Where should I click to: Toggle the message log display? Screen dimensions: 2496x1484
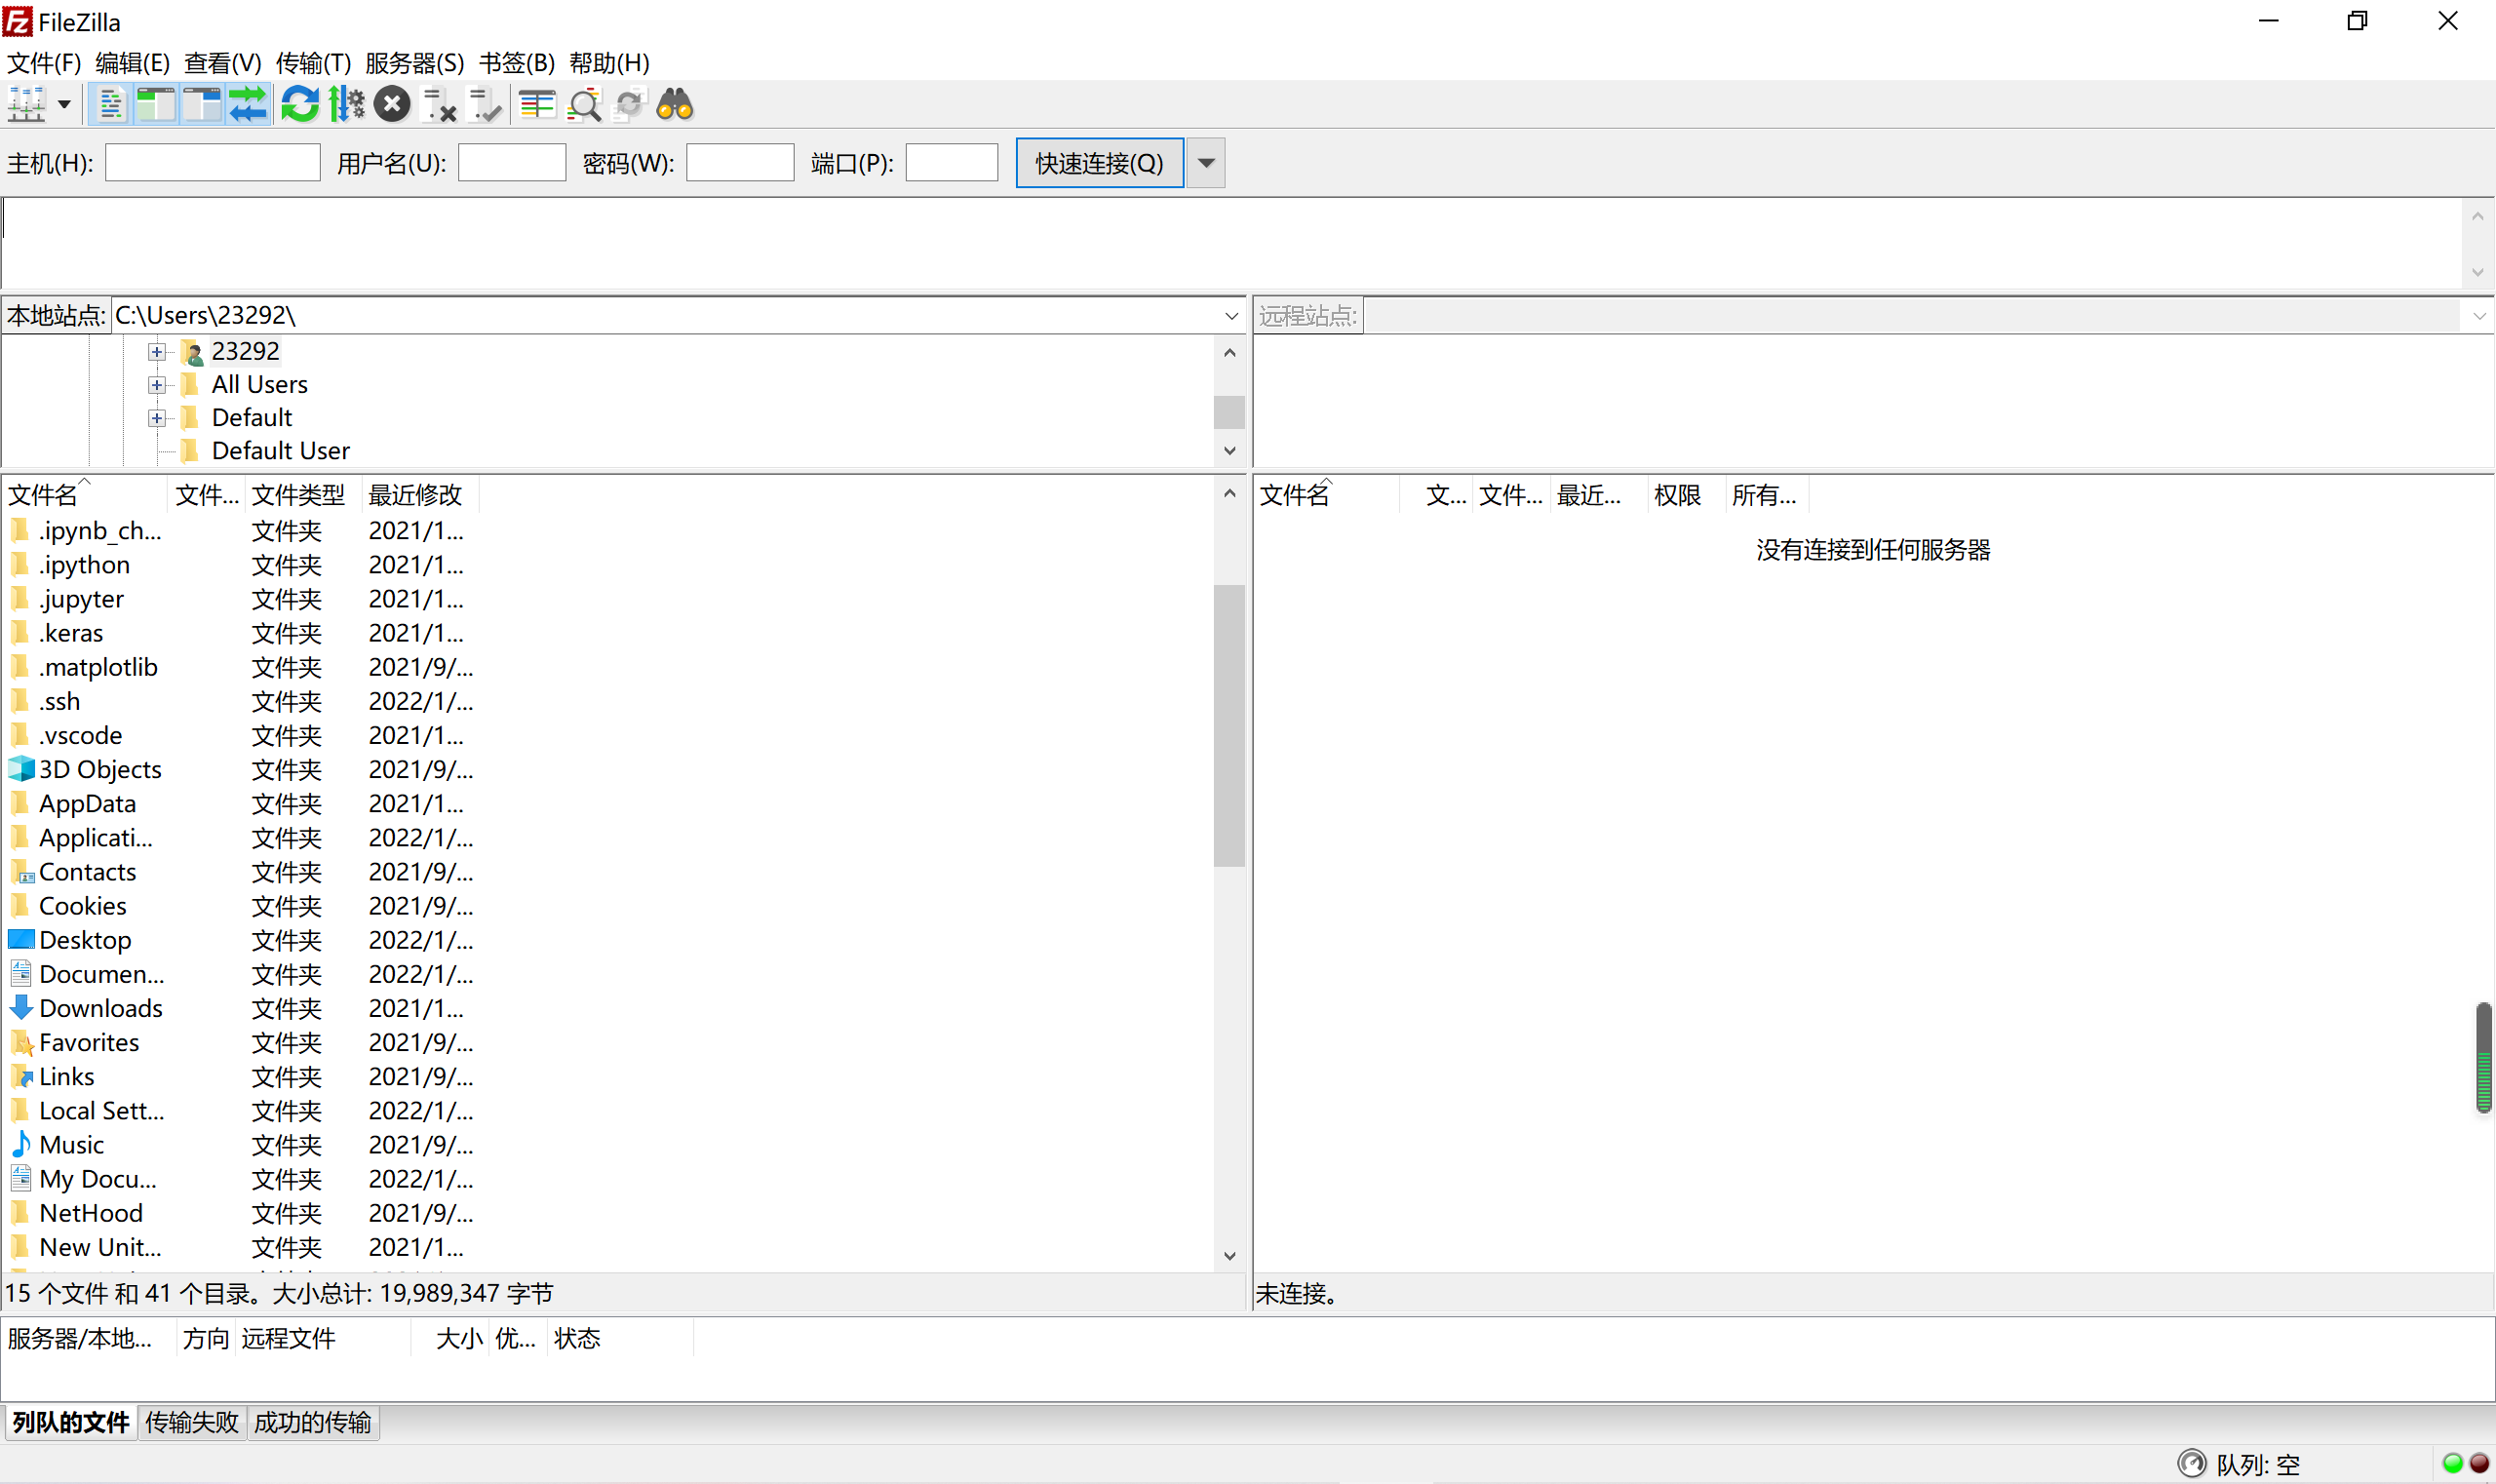click(x=110, y=104)
